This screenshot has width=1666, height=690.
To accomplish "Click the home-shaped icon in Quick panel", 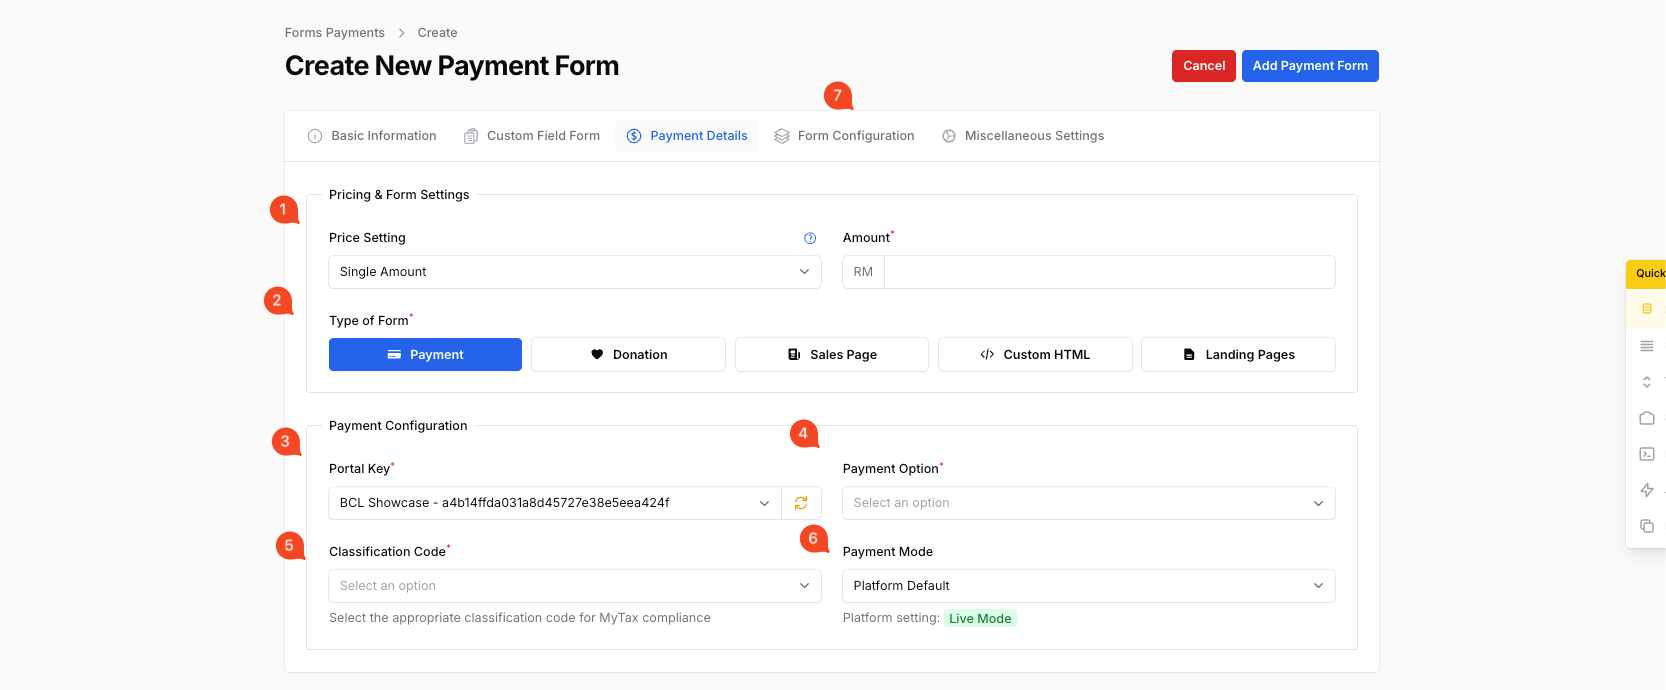I will [1646, 418].
